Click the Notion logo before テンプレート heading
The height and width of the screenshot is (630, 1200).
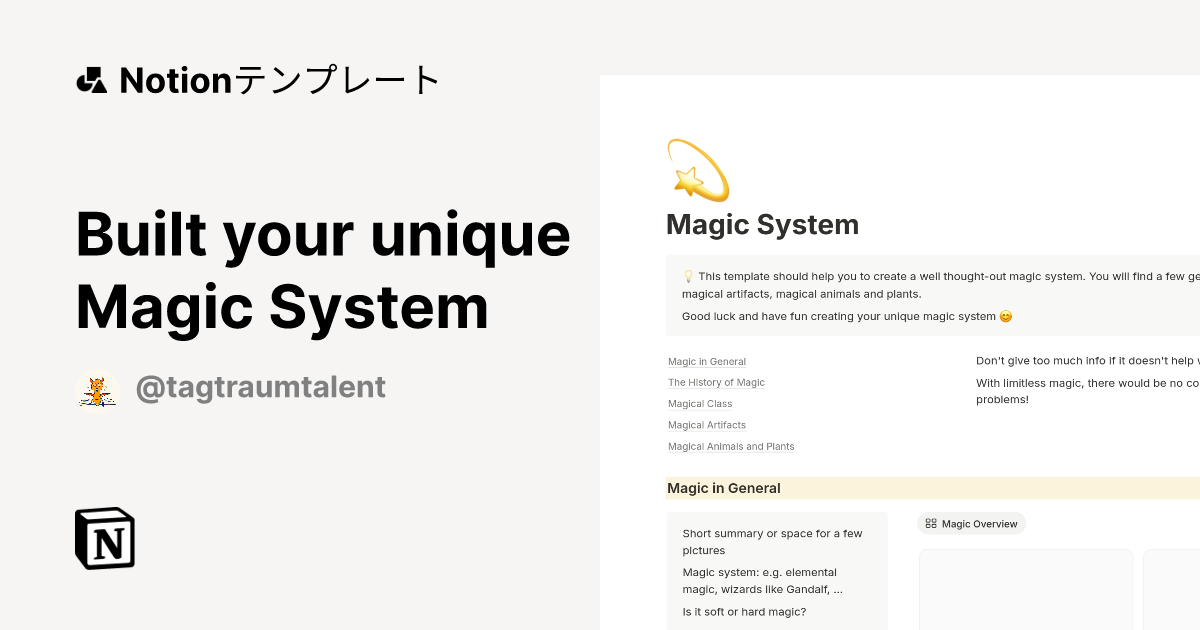point(91,79)
